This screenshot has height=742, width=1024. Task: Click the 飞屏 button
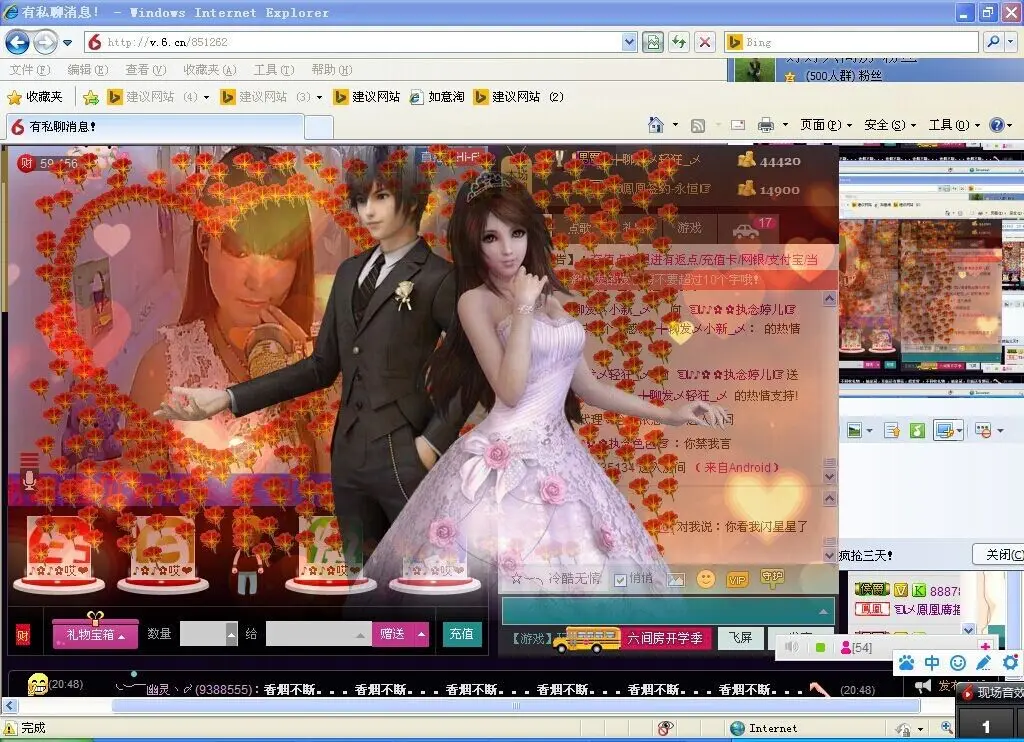click(x=741, y=637)
